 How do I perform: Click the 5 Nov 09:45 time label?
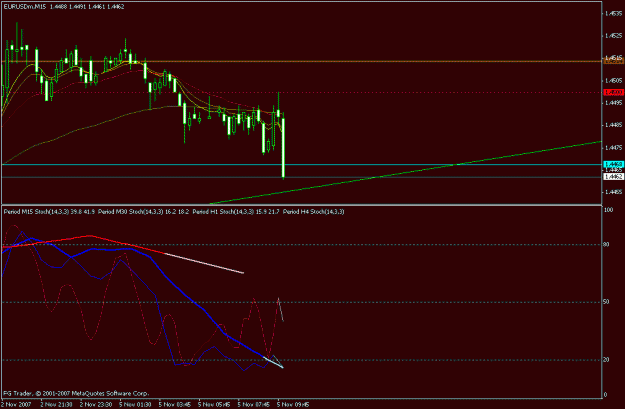[x=293, y=404]
